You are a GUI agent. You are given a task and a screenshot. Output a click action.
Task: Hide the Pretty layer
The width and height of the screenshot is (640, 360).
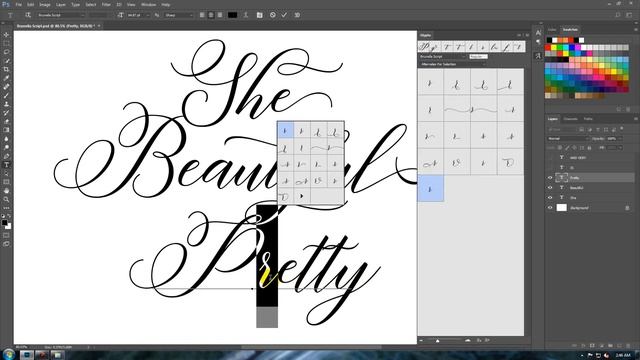point(550,178)
